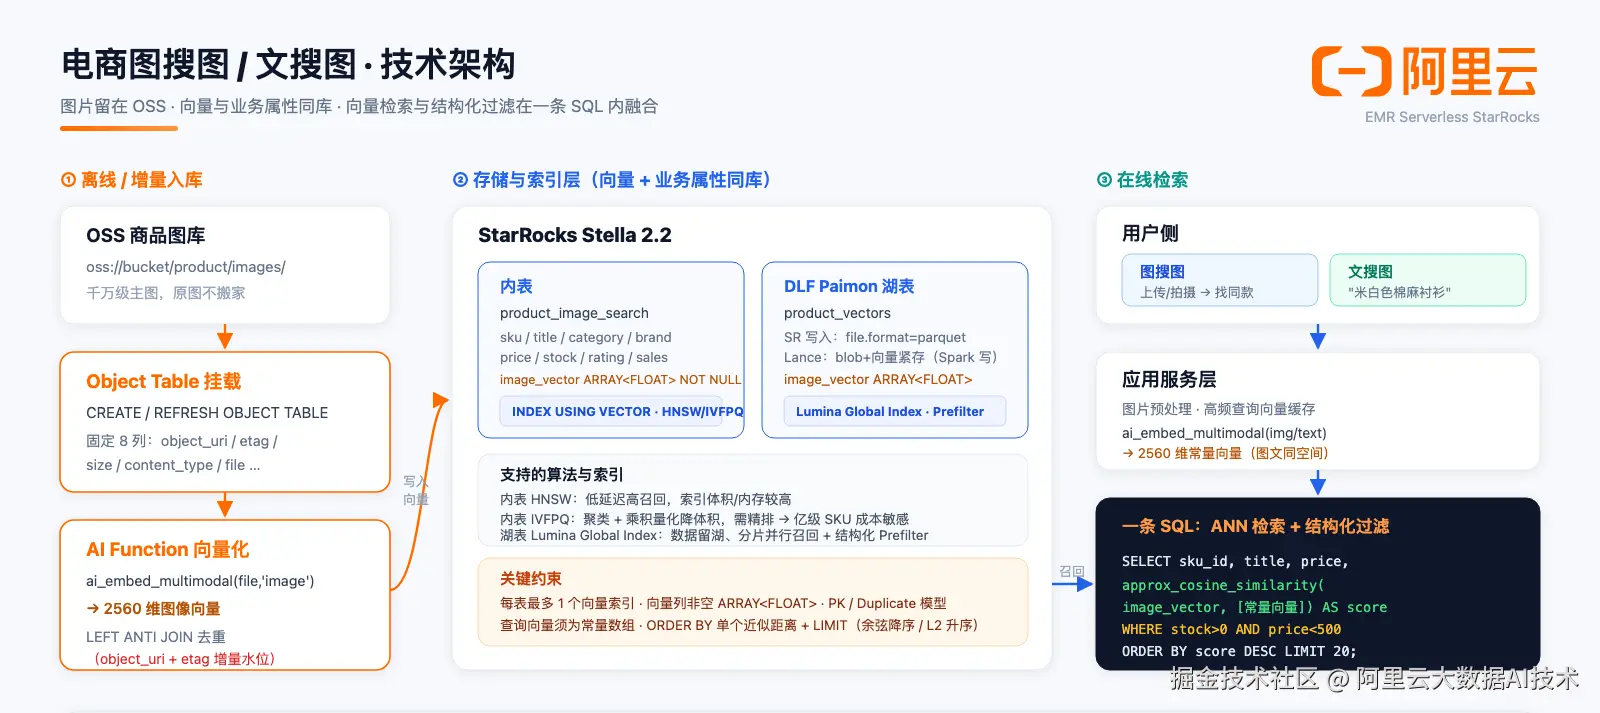
Task: Click the 湖表 Lumina Global Index description line
Action: [714, 535]
